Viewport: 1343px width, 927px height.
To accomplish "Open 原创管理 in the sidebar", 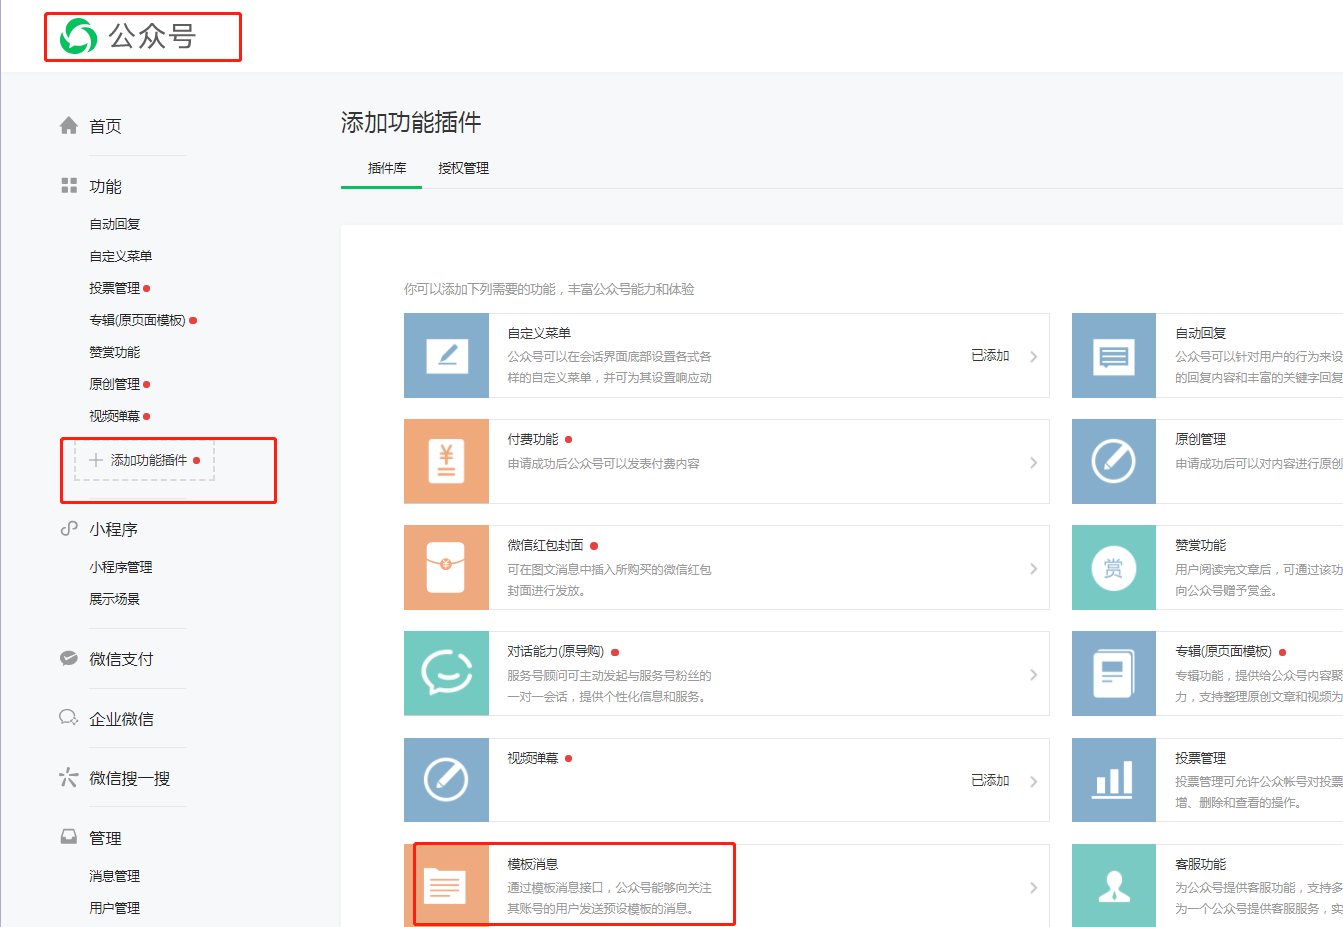I will [115, 384].
